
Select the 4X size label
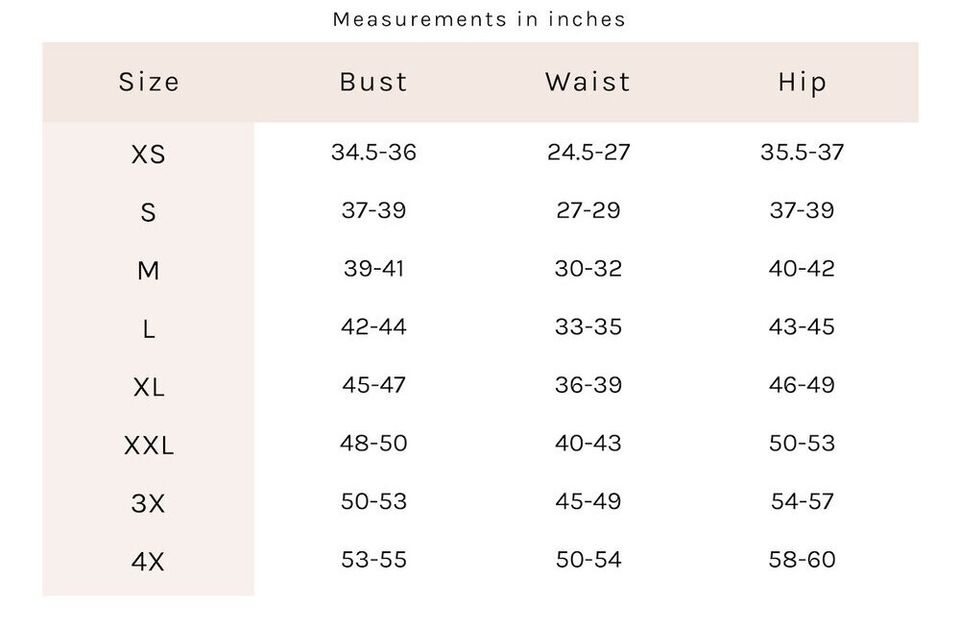point(148,561)
